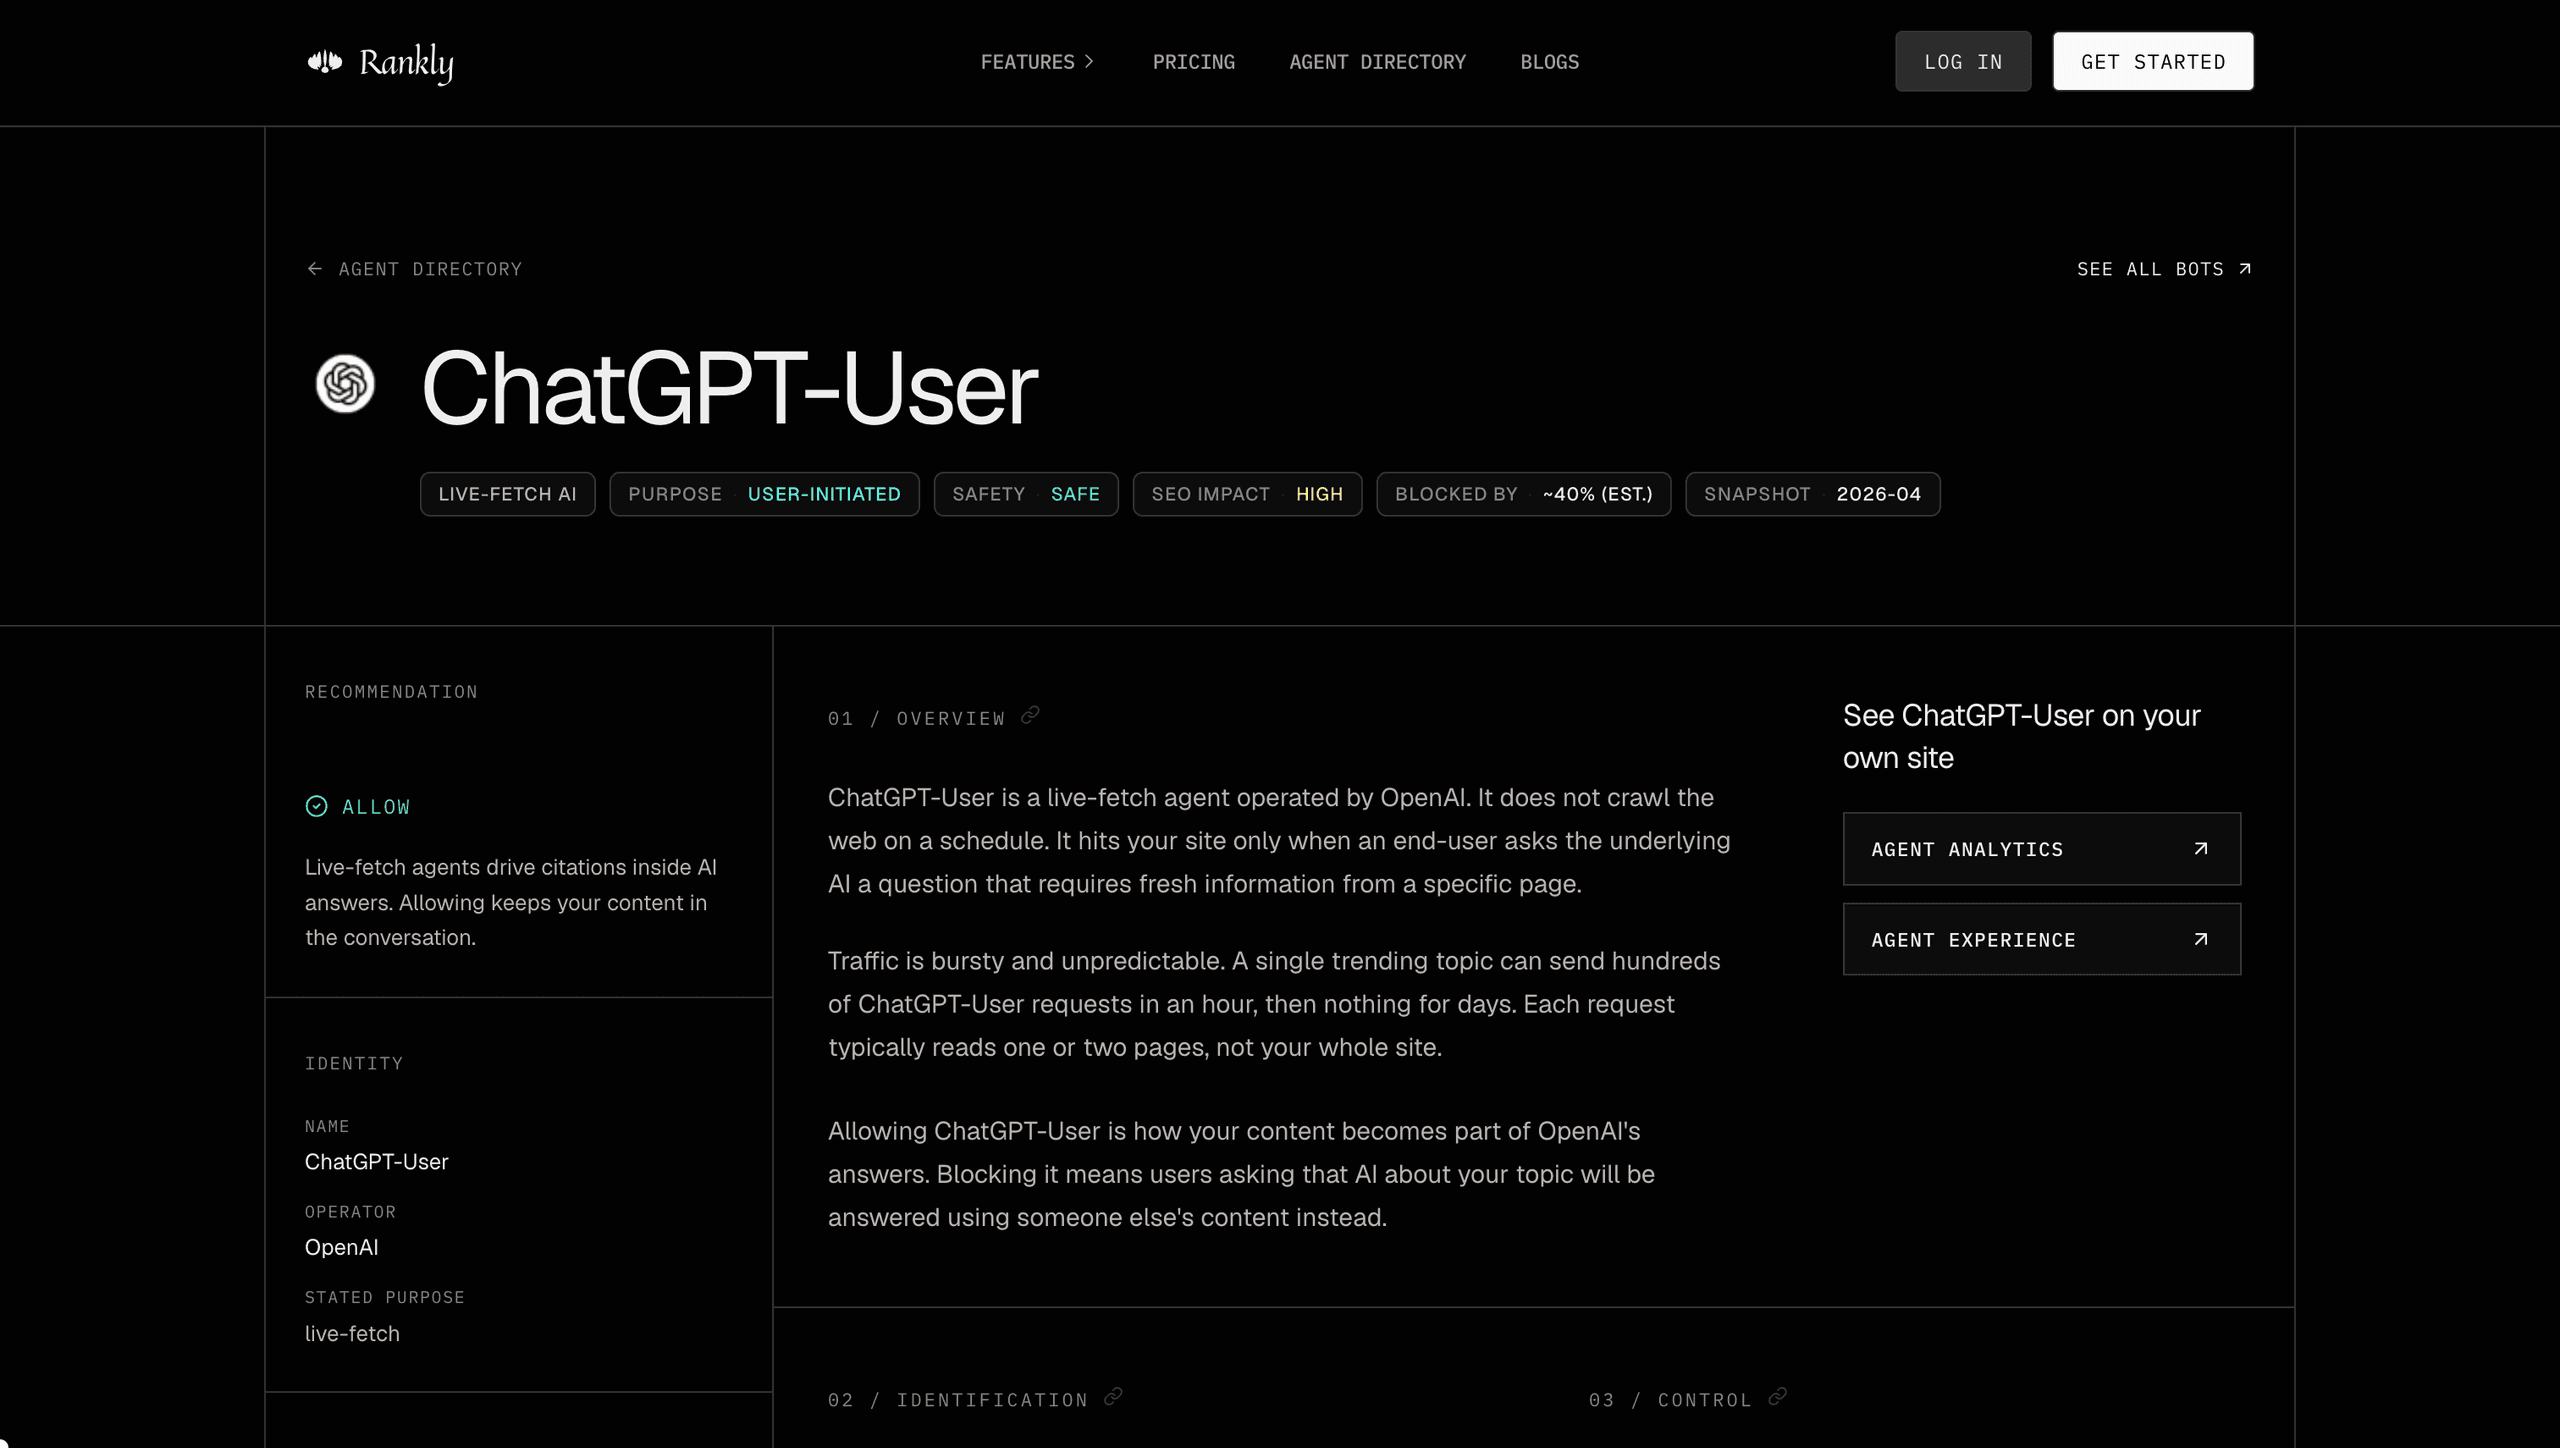The width and height of the screenshot is (2560, 1448).
Task: Open Agent Experience button
Action: tap(2041, 939)
